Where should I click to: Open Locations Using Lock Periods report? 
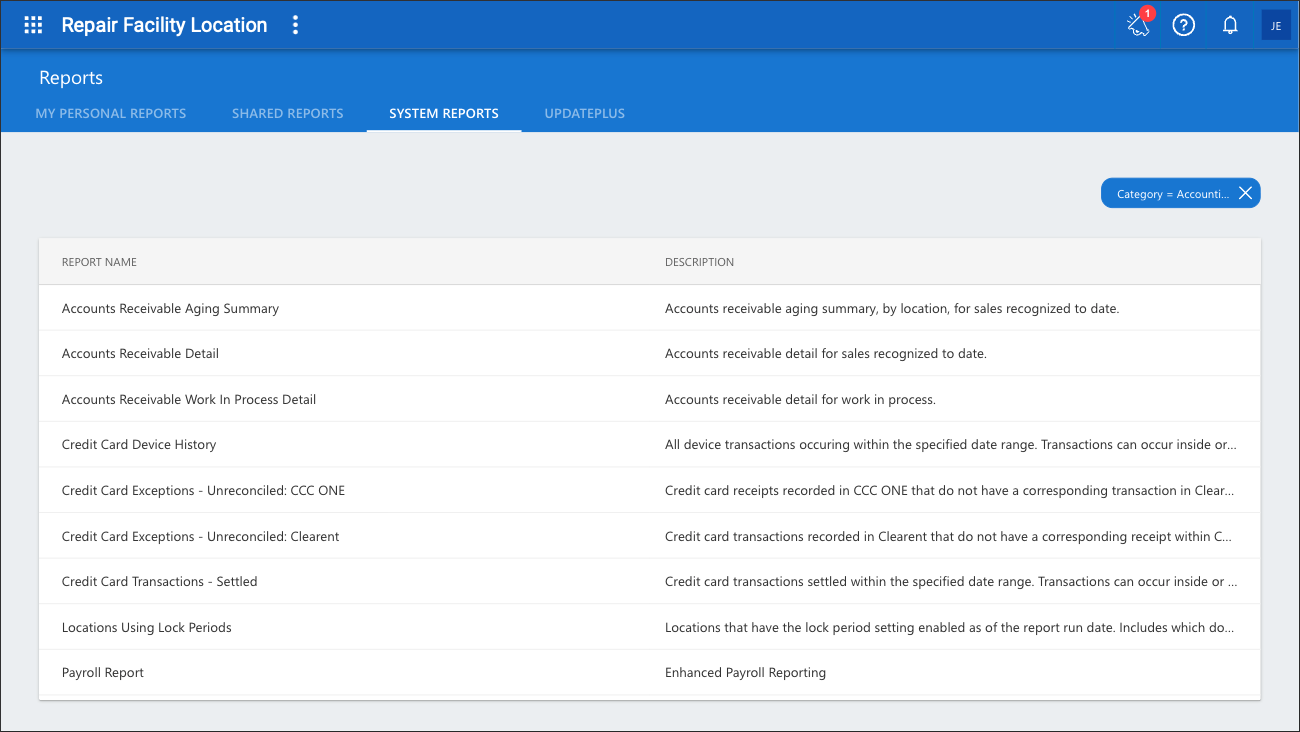coord(650,627)
